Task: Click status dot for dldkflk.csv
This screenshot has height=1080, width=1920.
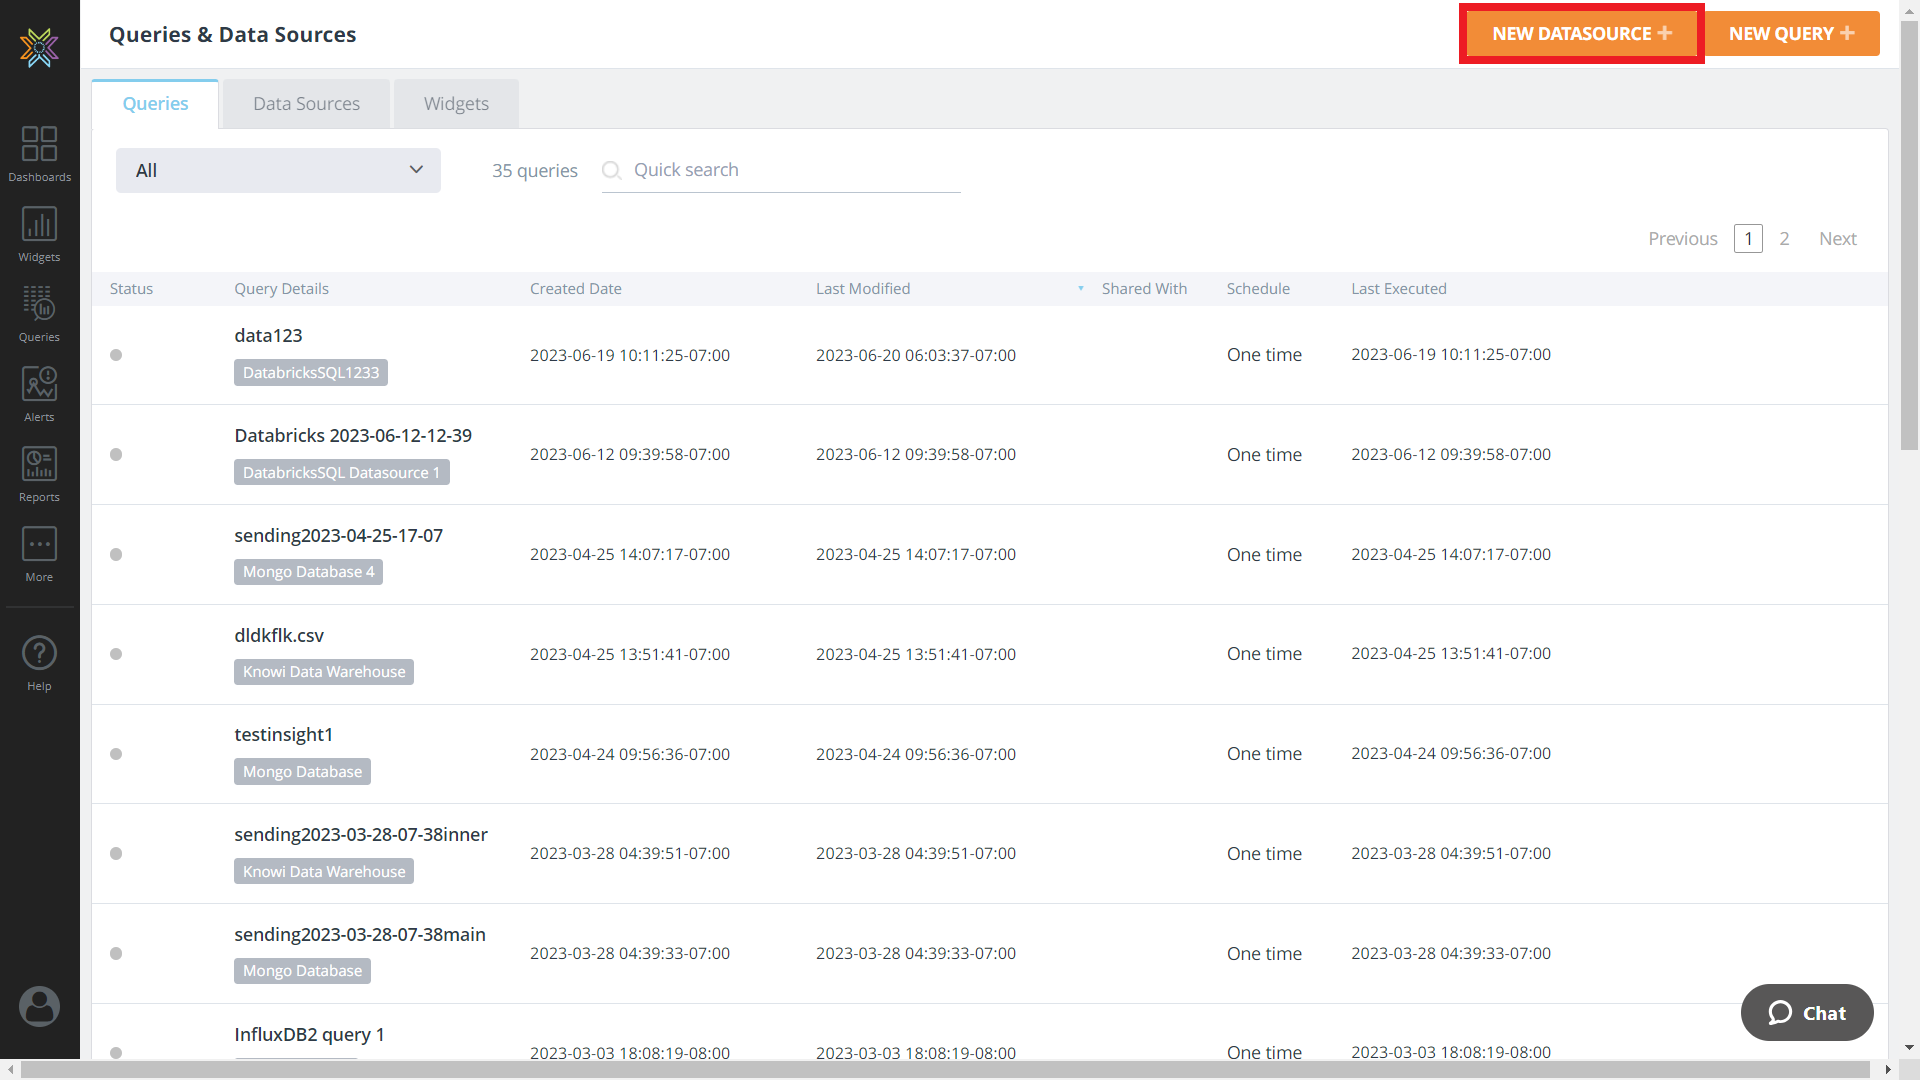Action: [x=116, y=654]
